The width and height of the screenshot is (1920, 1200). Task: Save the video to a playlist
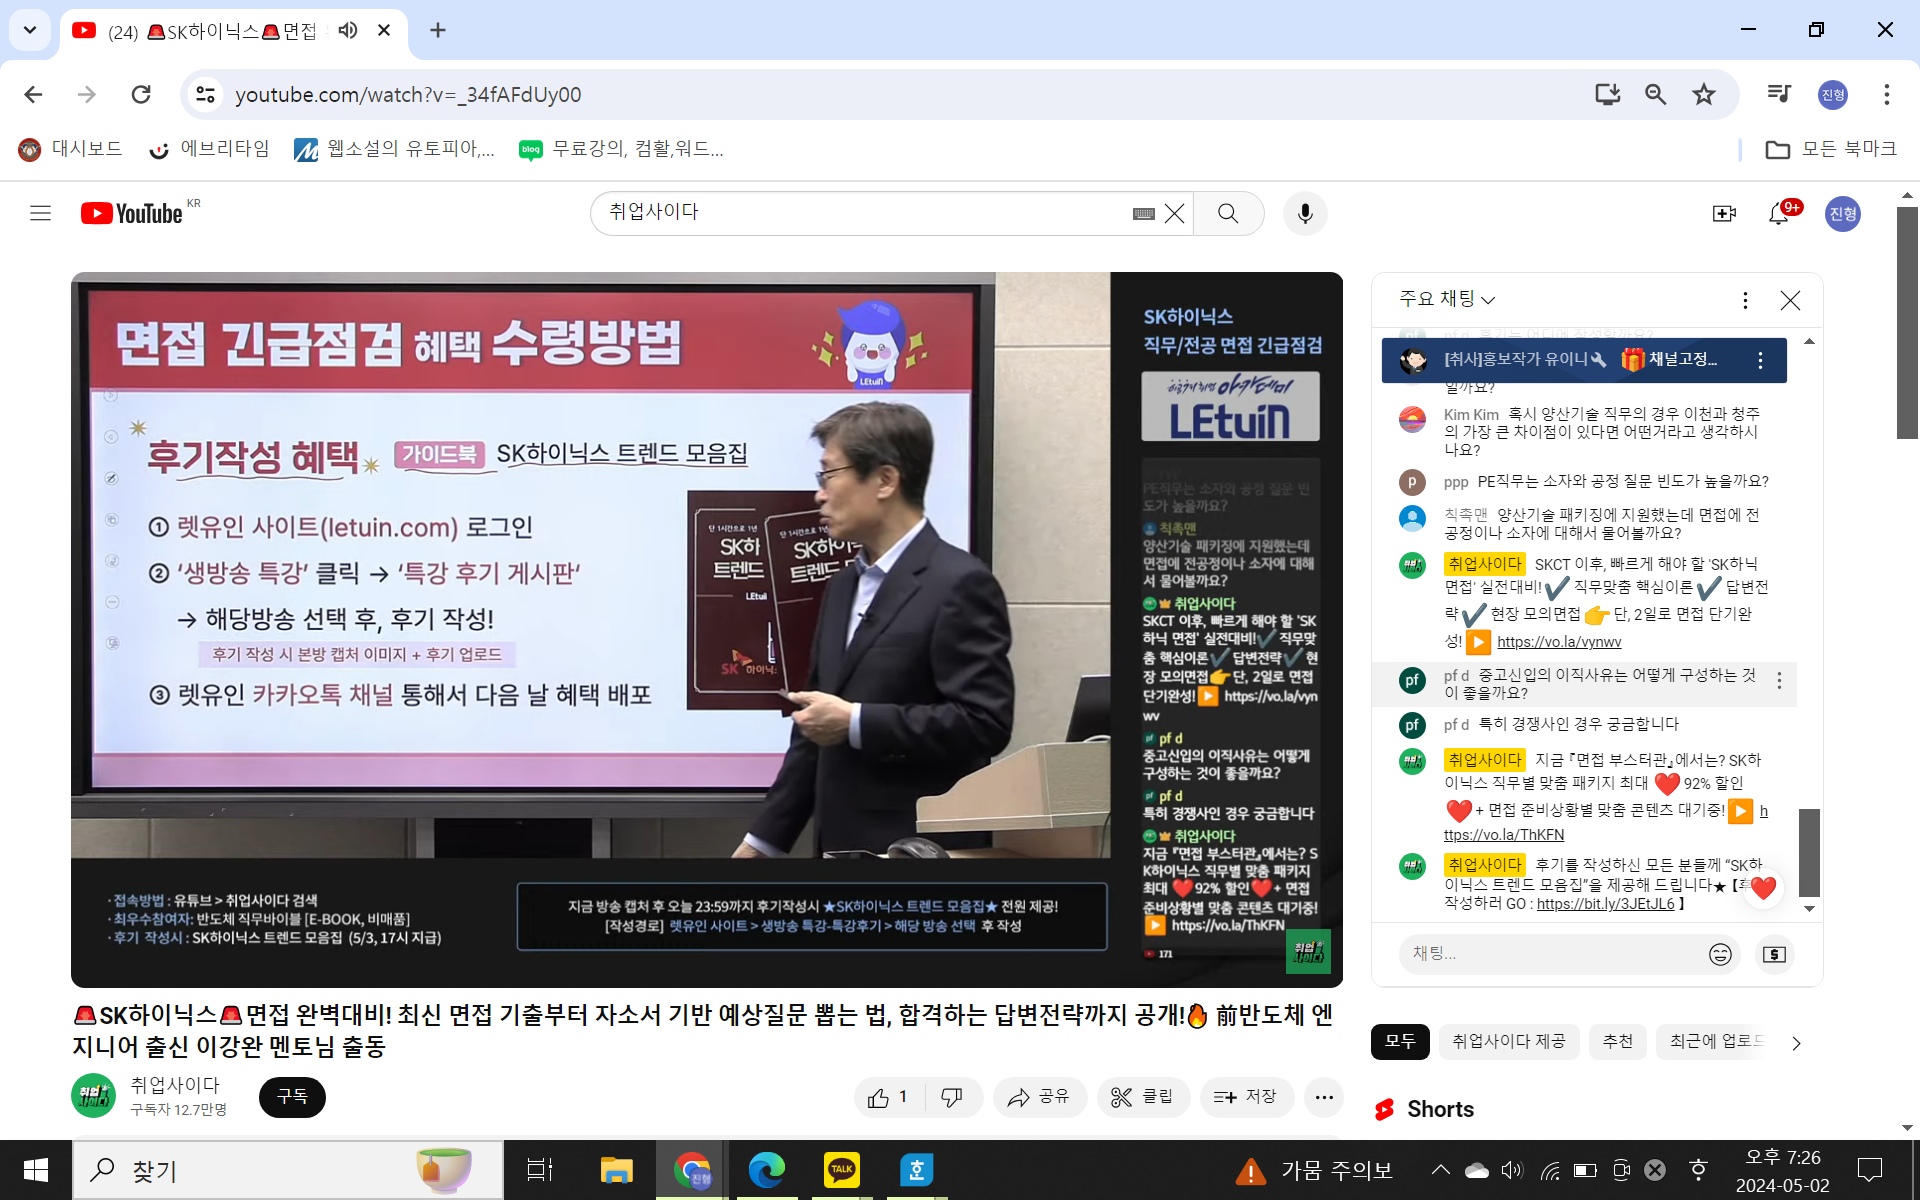(x=1246, y=1097)
